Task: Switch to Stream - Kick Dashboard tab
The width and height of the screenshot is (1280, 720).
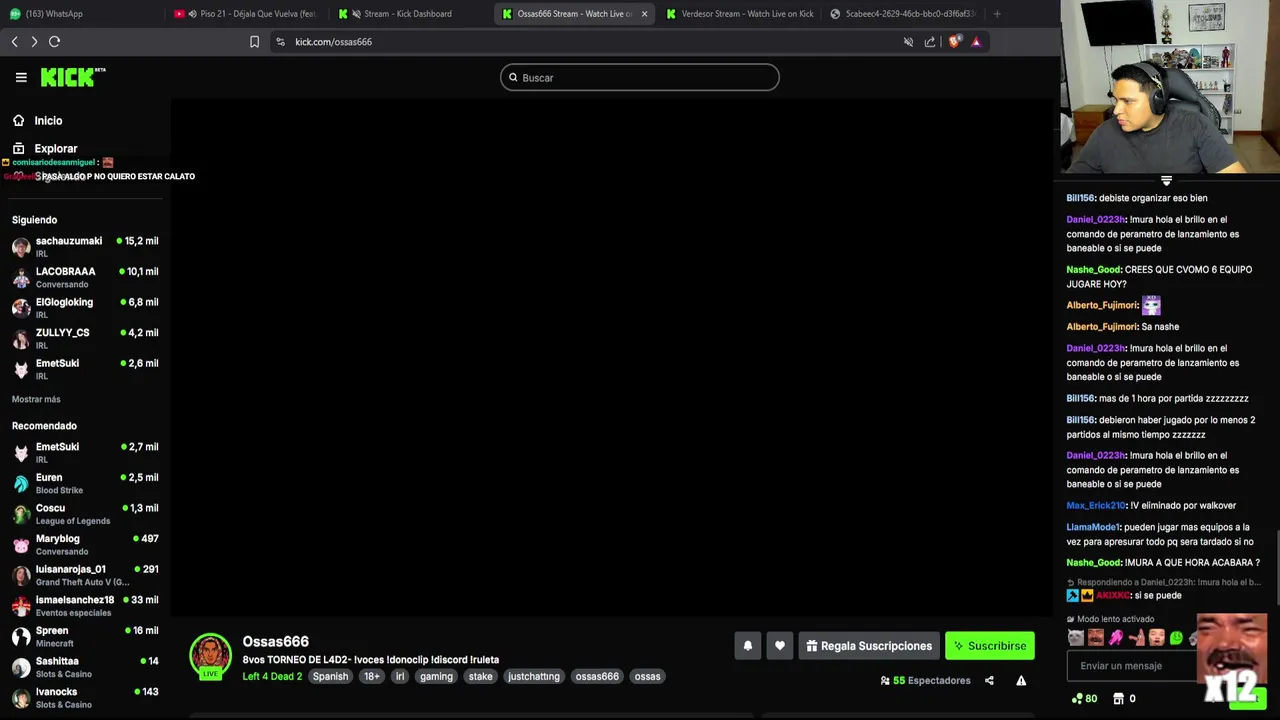Action: pyautogui.click(x=408, y=14)
